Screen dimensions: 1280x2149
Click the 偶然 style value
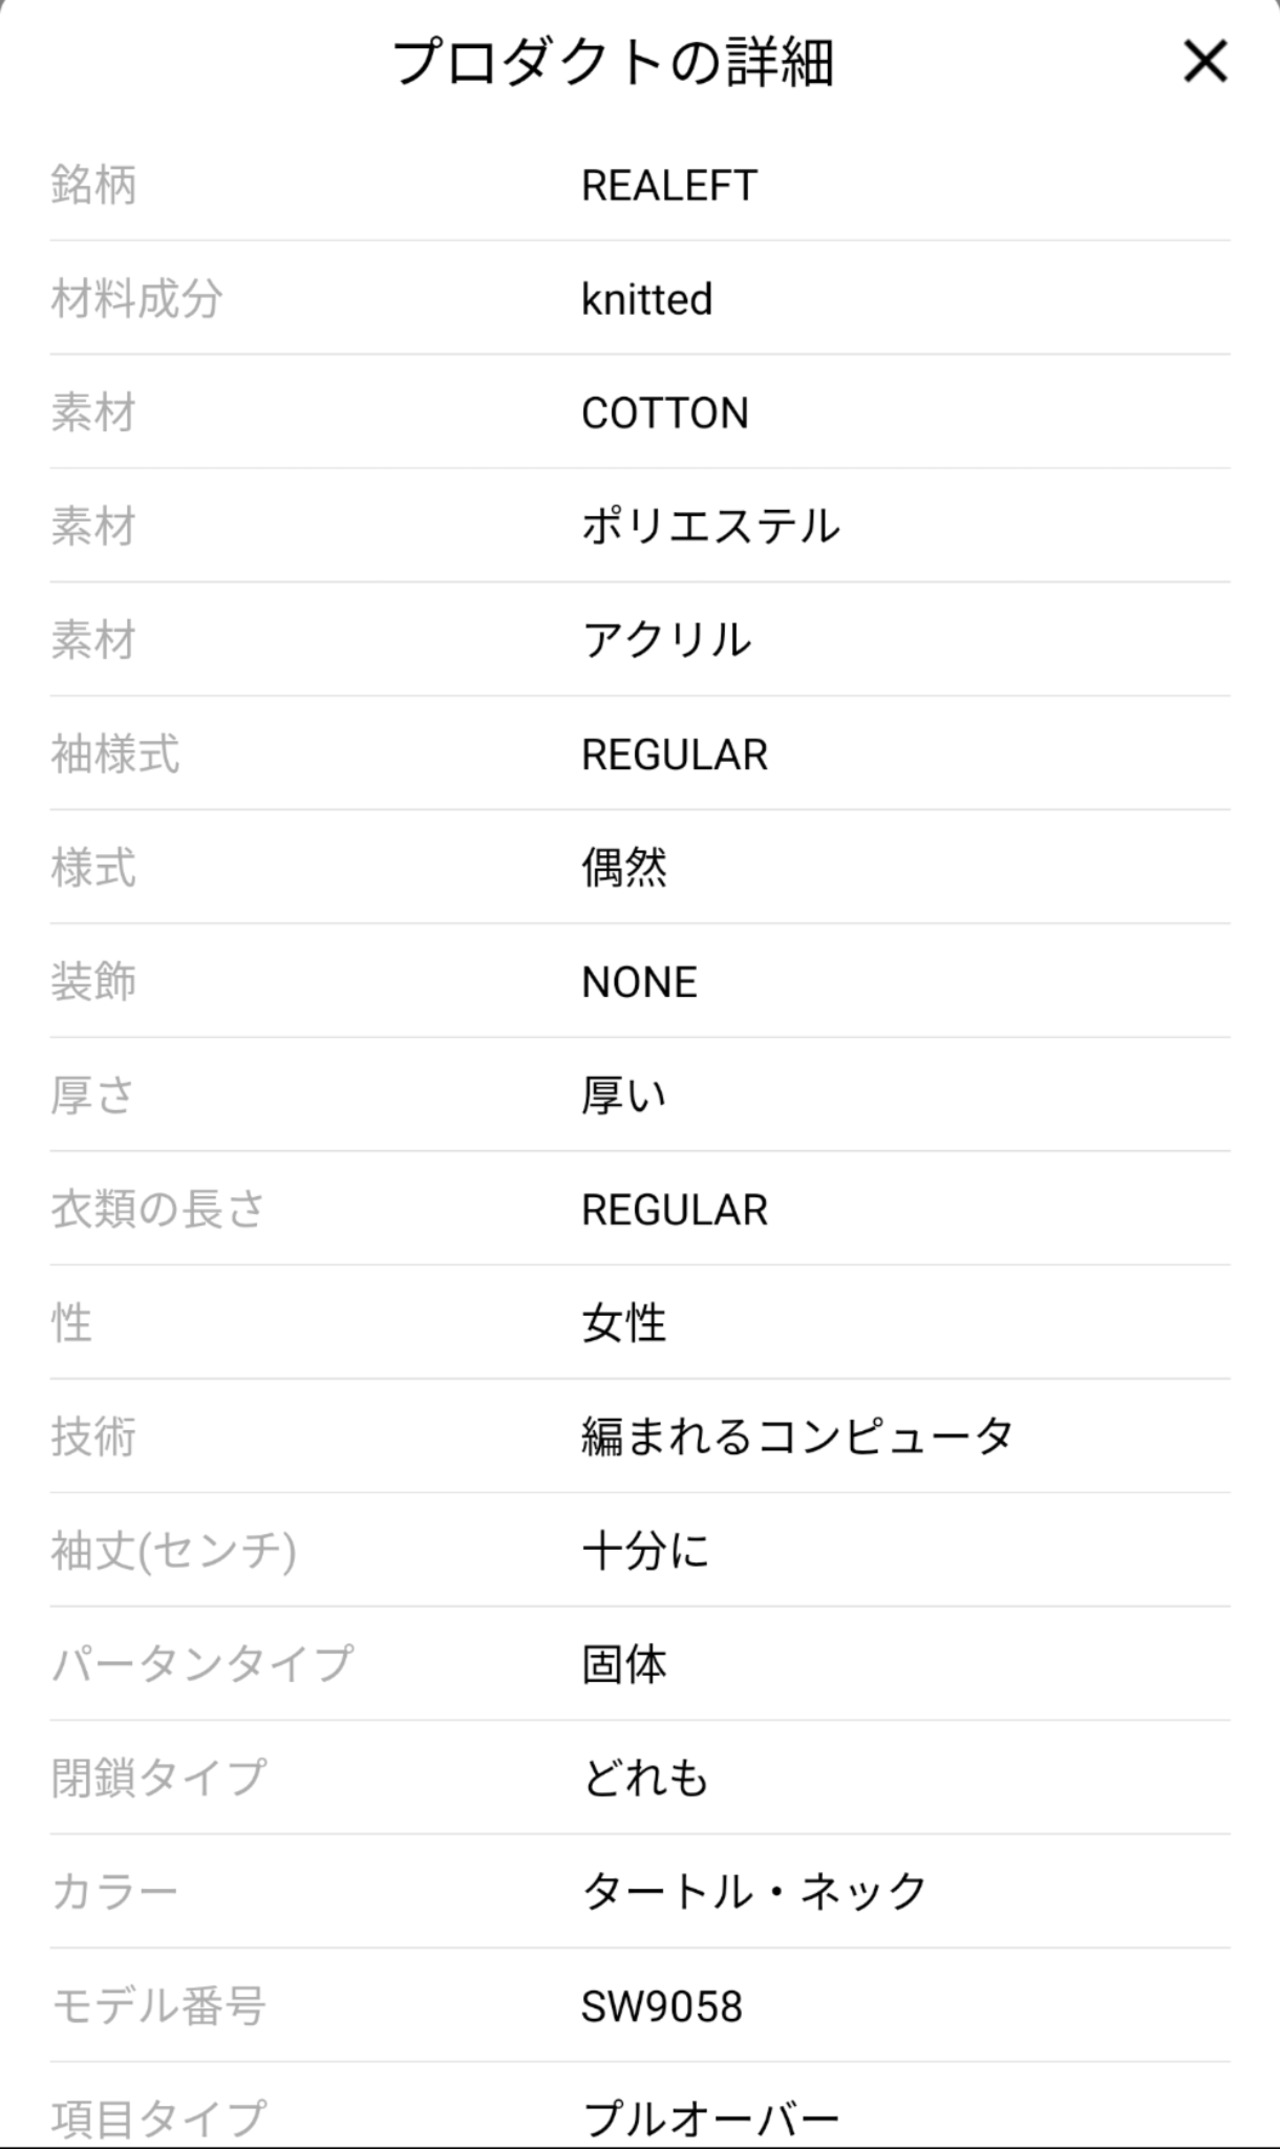624,868
